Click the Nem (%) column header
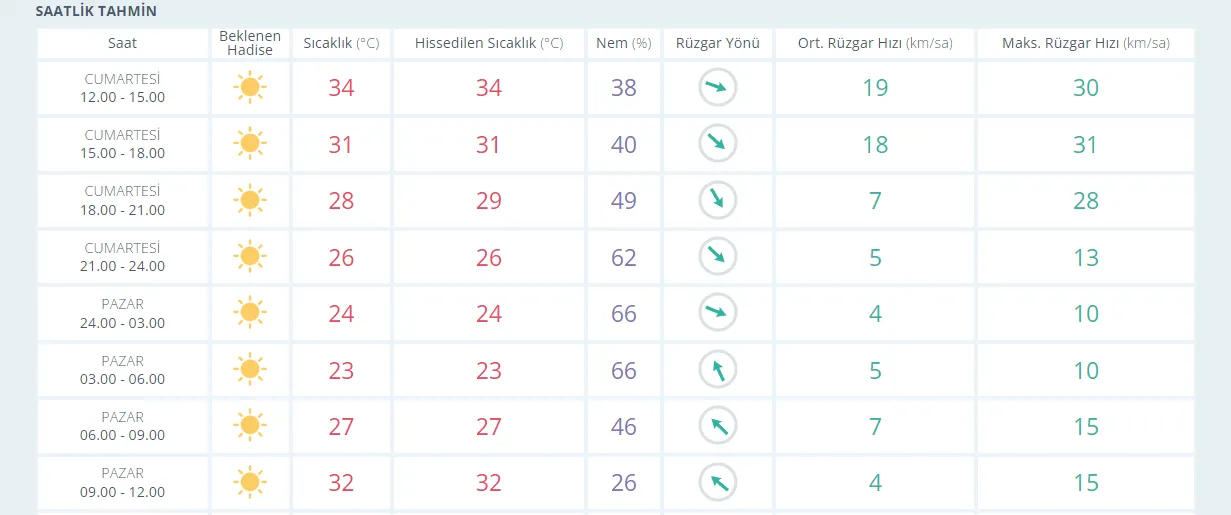Screen dimensions: 1231x515 (623, 43)
